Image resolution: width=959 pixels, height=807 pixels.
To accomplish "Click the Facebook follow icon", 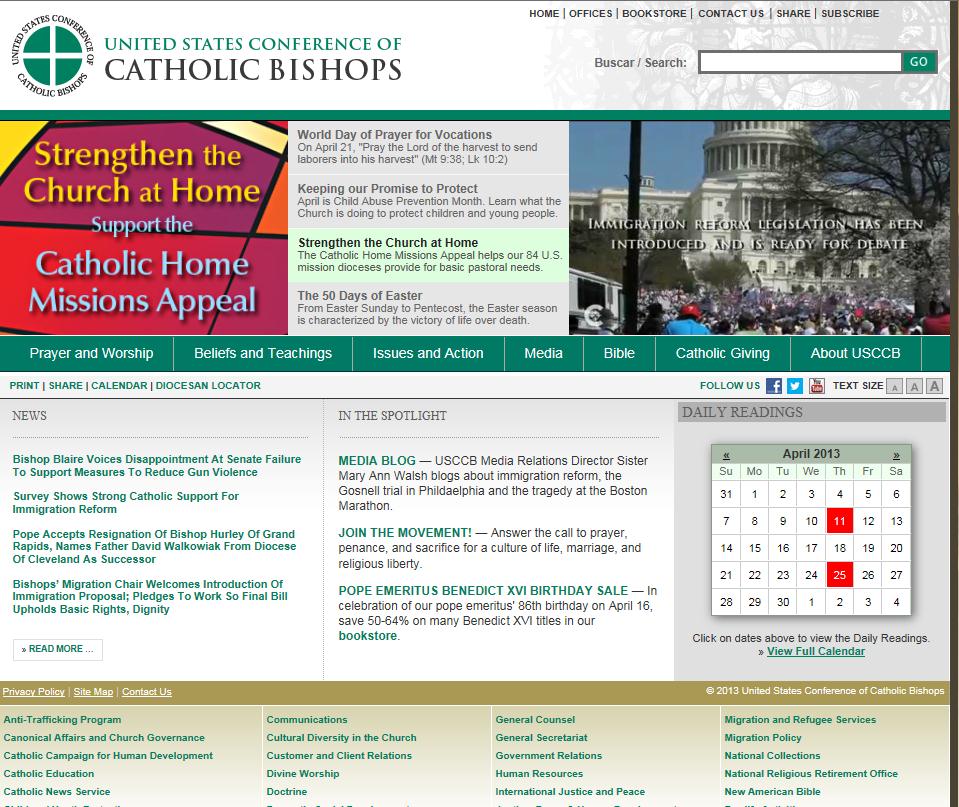I will click(x=773, y=386).
